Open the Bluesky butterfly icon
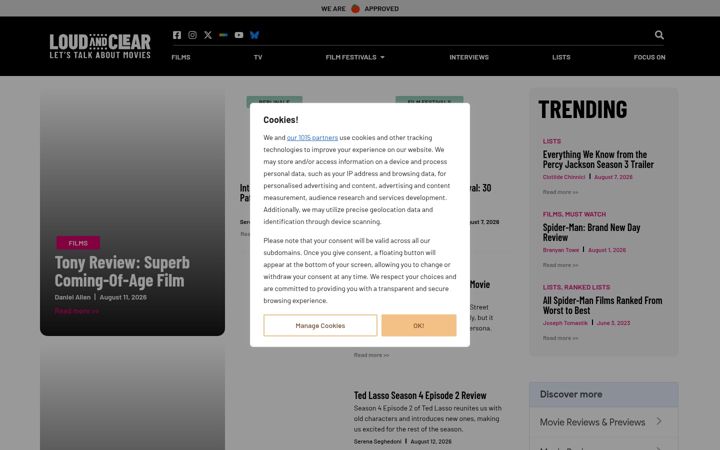The height and width of the screenshot is (450, 720). click(x=254, y=35)
